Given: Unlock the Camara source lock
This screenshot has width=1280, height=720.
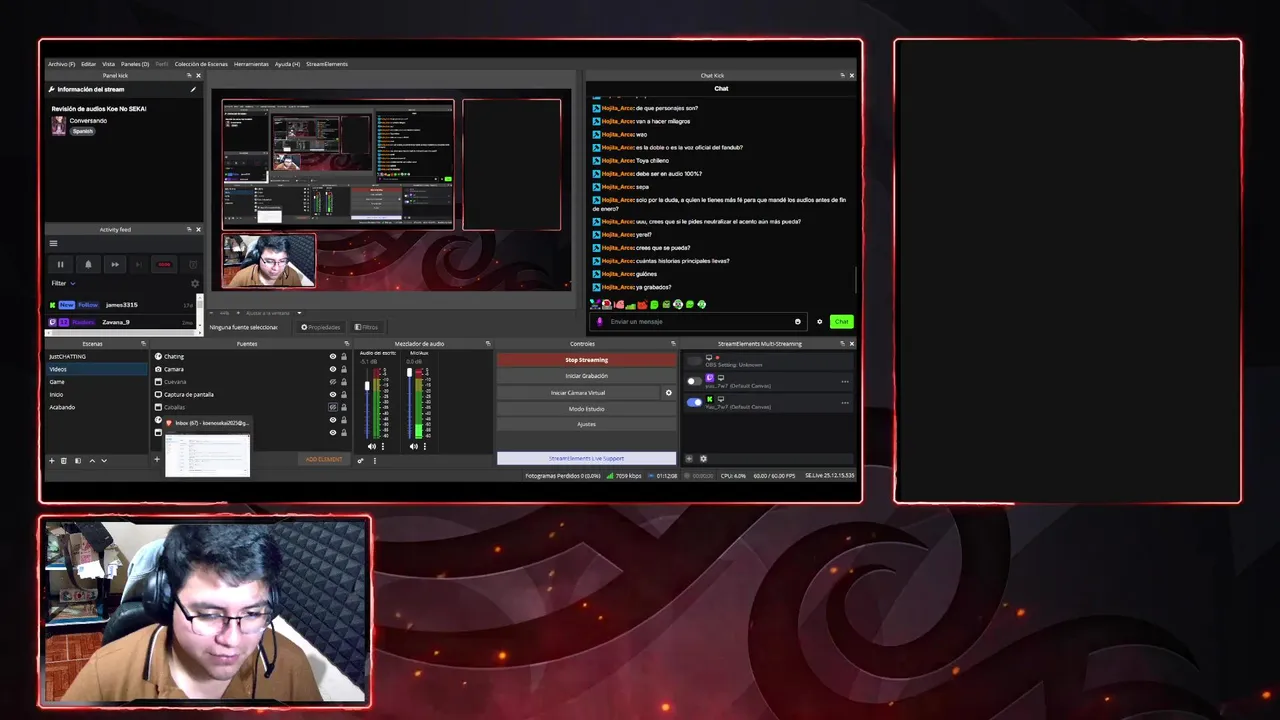Looking at the screenshot, I should coord(344,369).
